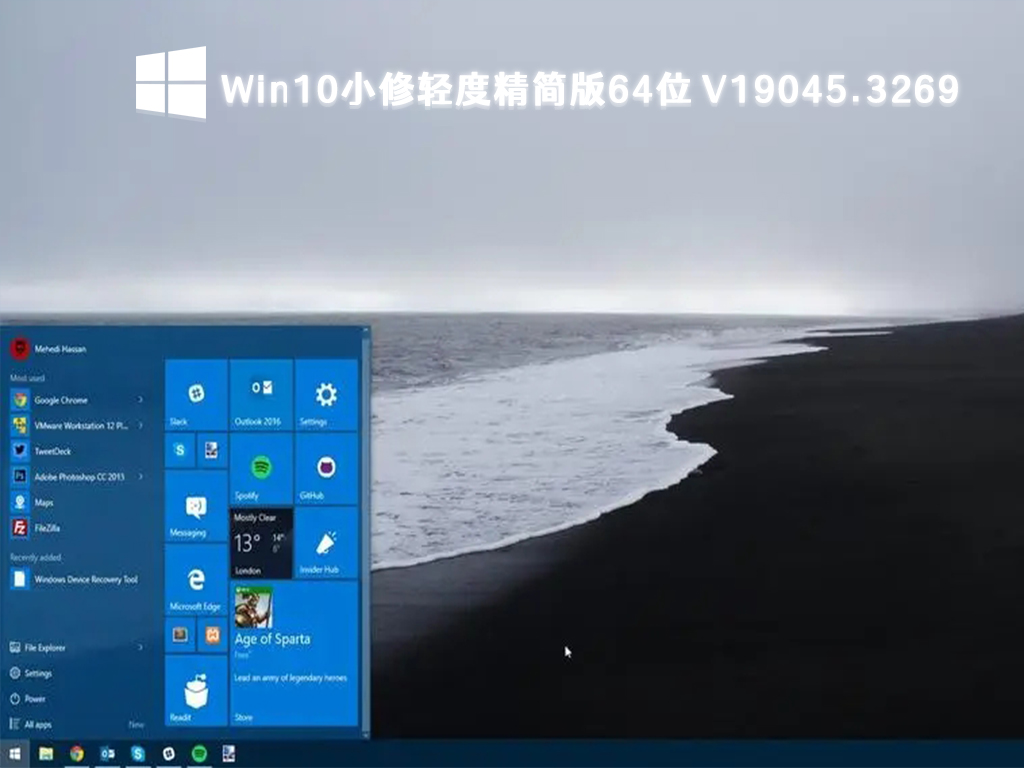Screen dimensions: 1024x768
Task: Open the Insider Hub tile
Action: tap(326, 543)
